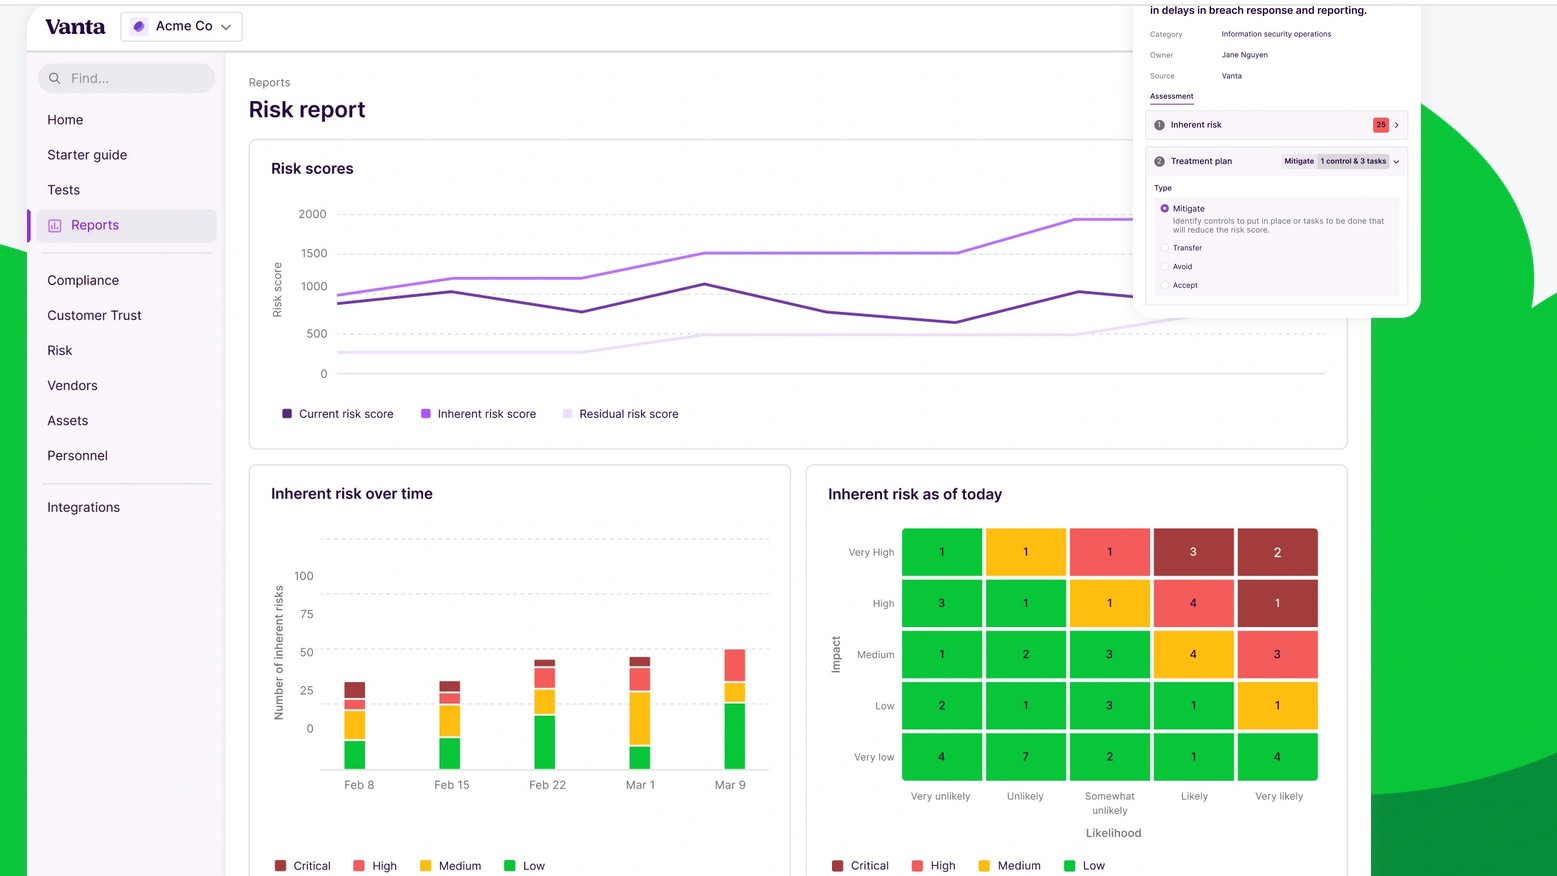1557x876 pixels.
Task: Click the Medium legend swatch under Inherent risk as of today
Action: tap(984, 866)
